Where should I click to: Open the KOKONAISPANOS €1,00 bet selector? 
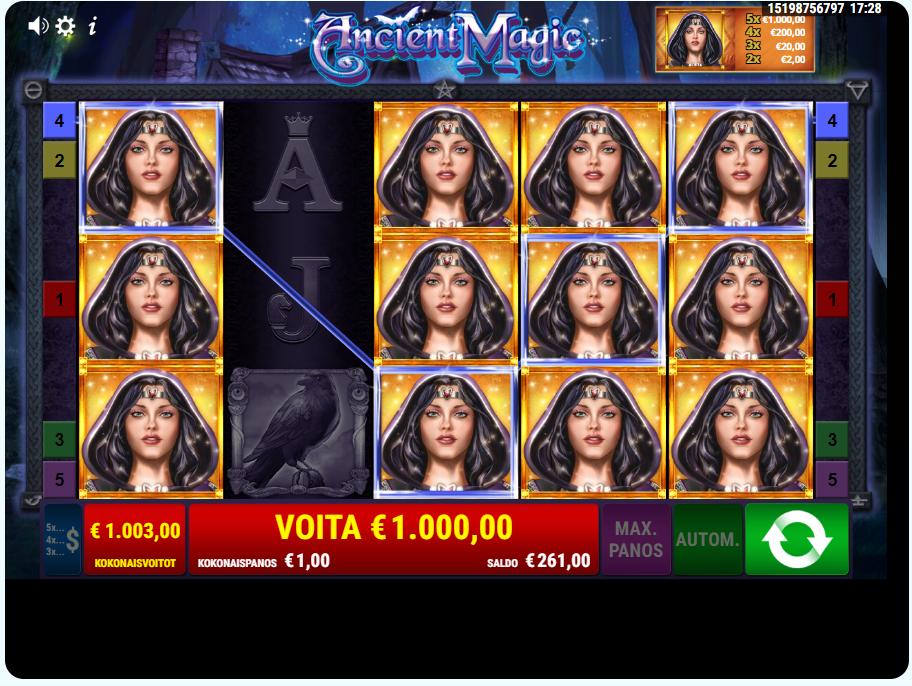click(263, 561)
